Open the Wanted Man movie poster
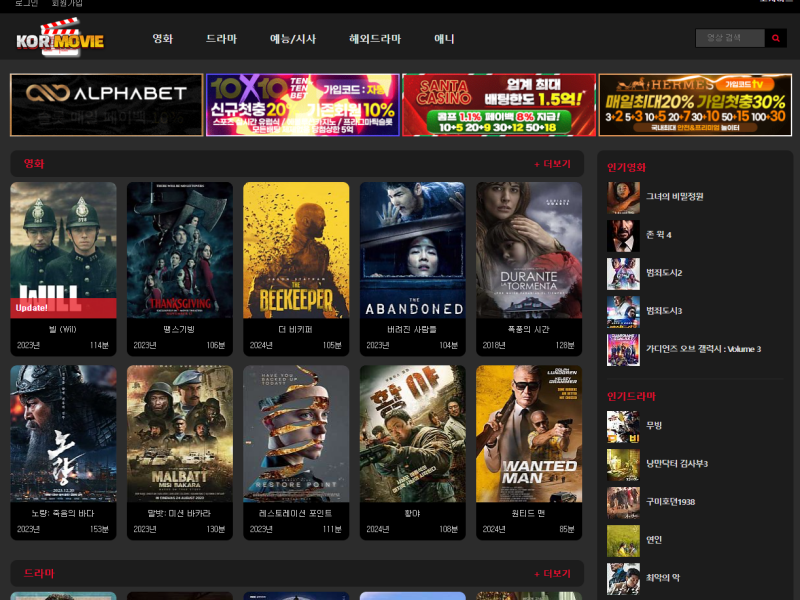 pos(529,434)
